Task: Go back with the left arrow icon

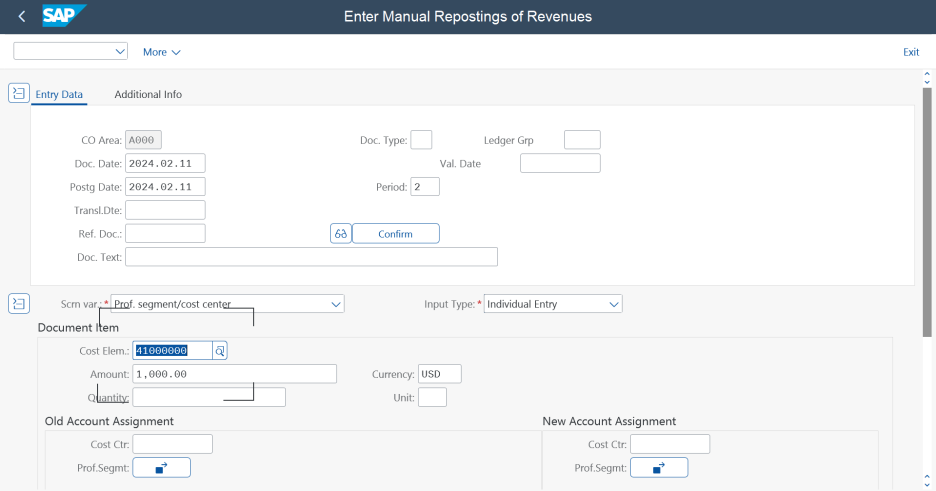Action: click(22, 17)
